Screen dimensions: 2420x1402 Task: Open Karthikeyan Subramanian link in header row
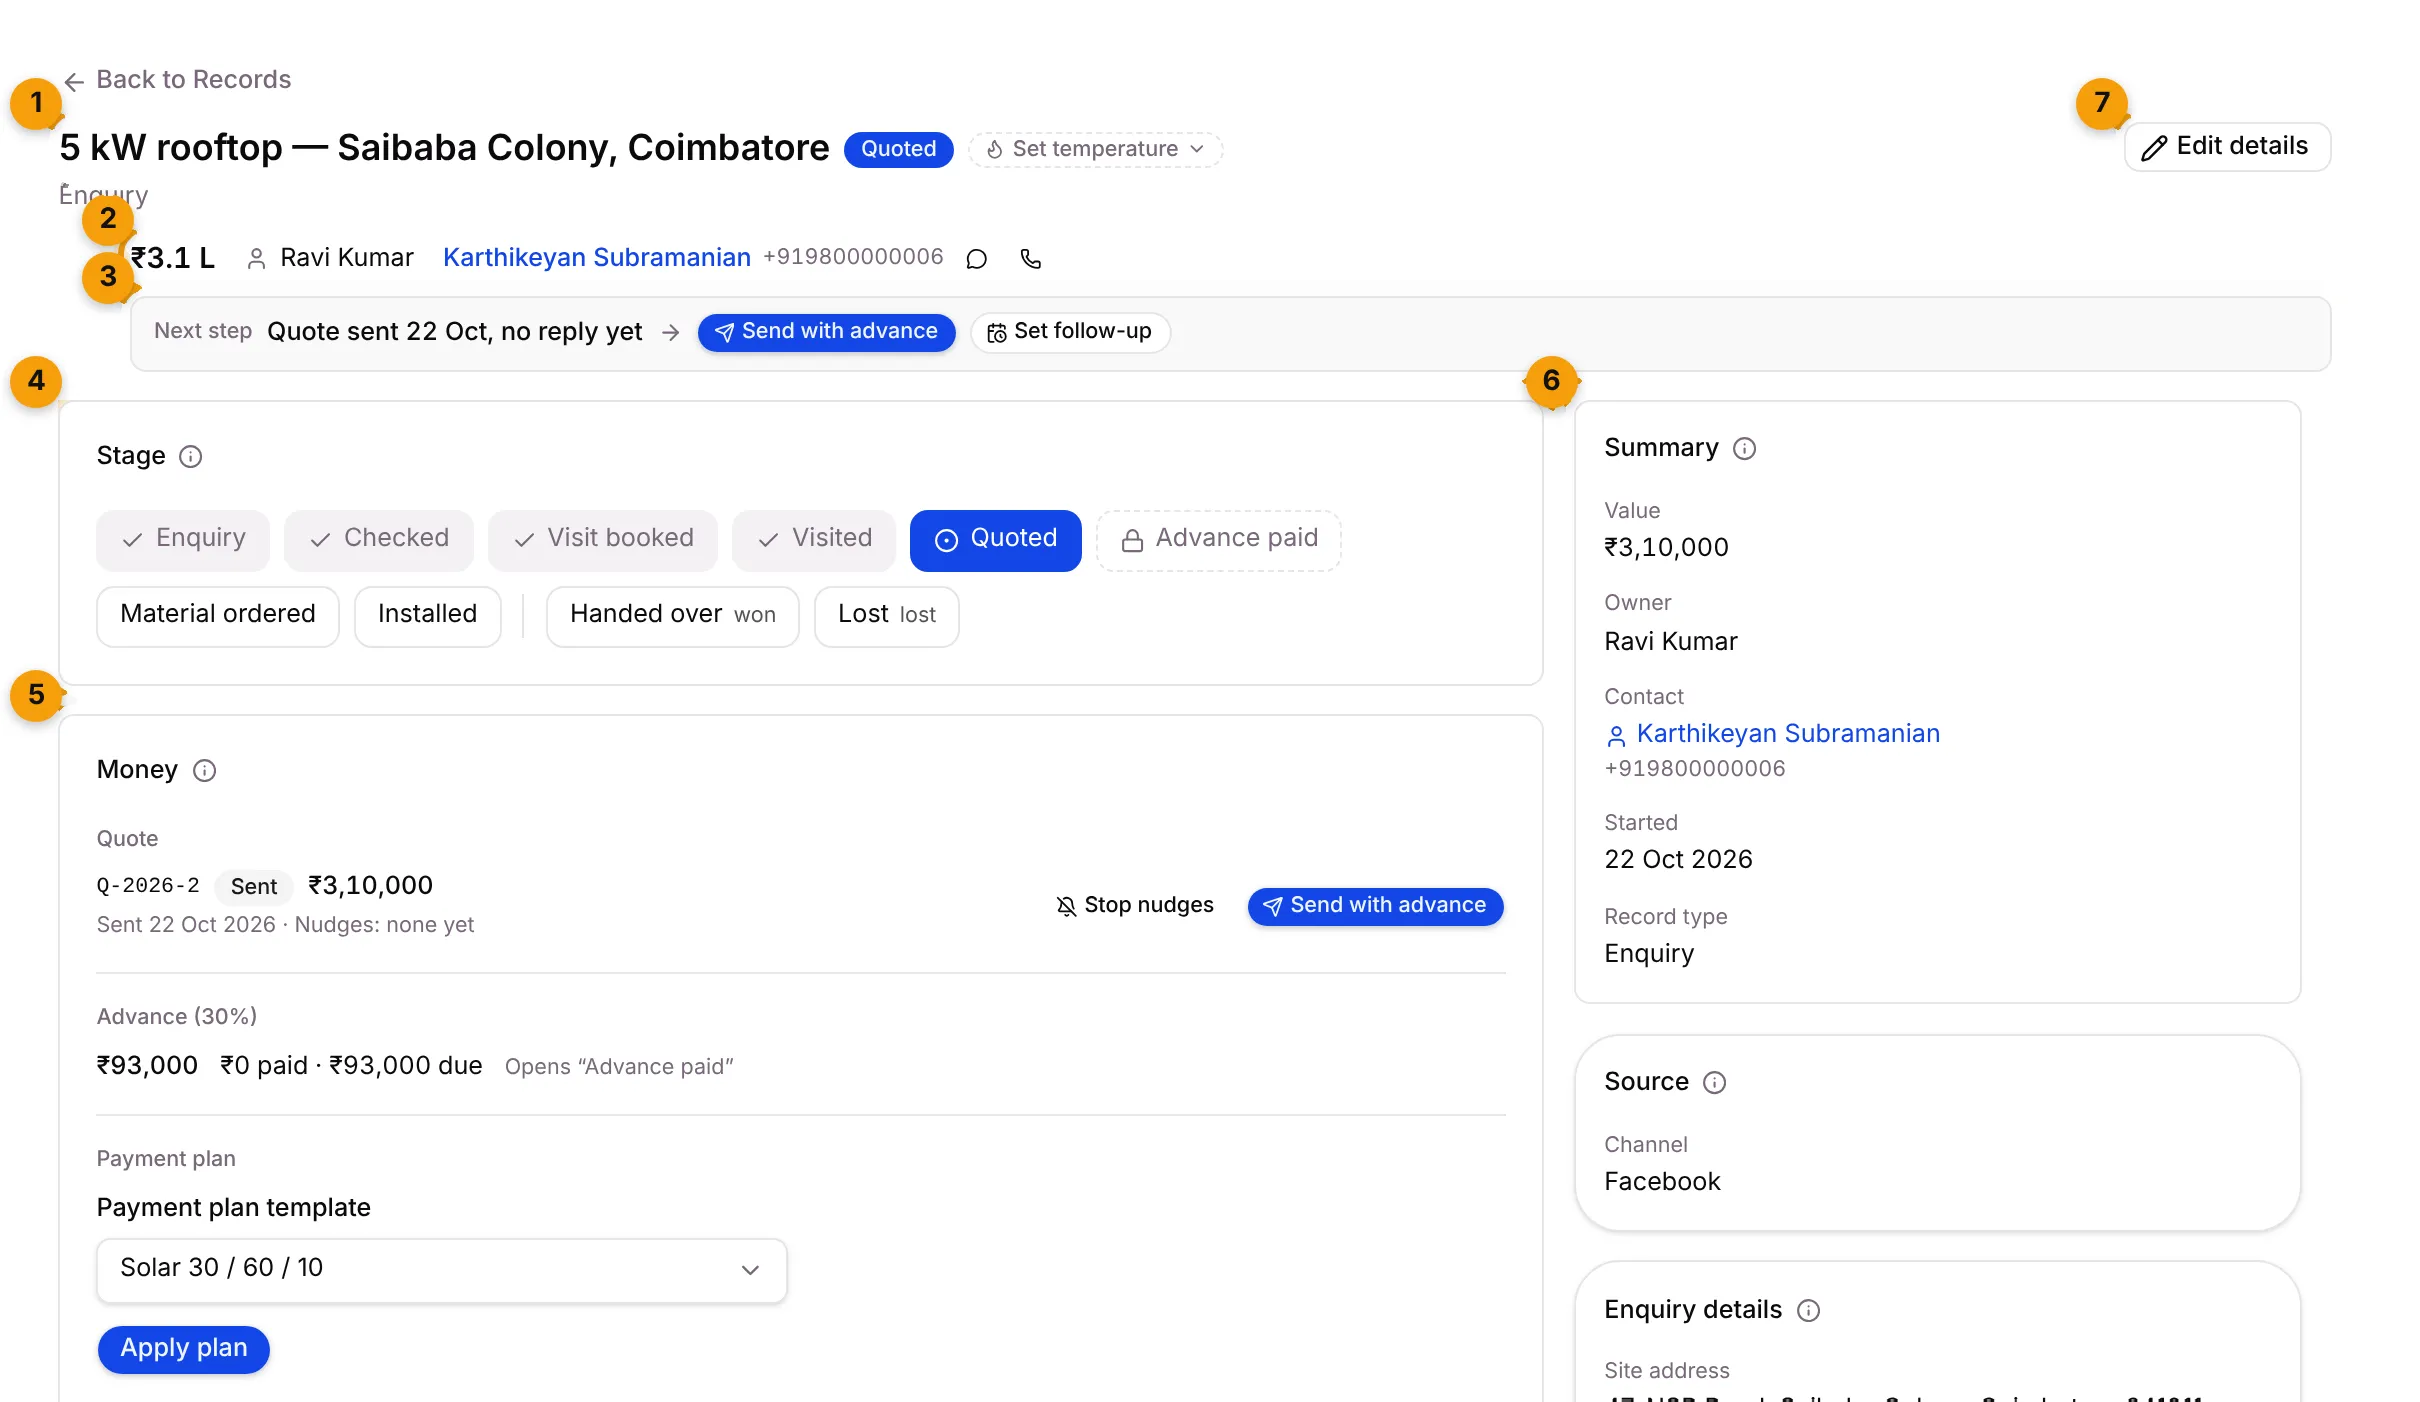pos(597,258)
